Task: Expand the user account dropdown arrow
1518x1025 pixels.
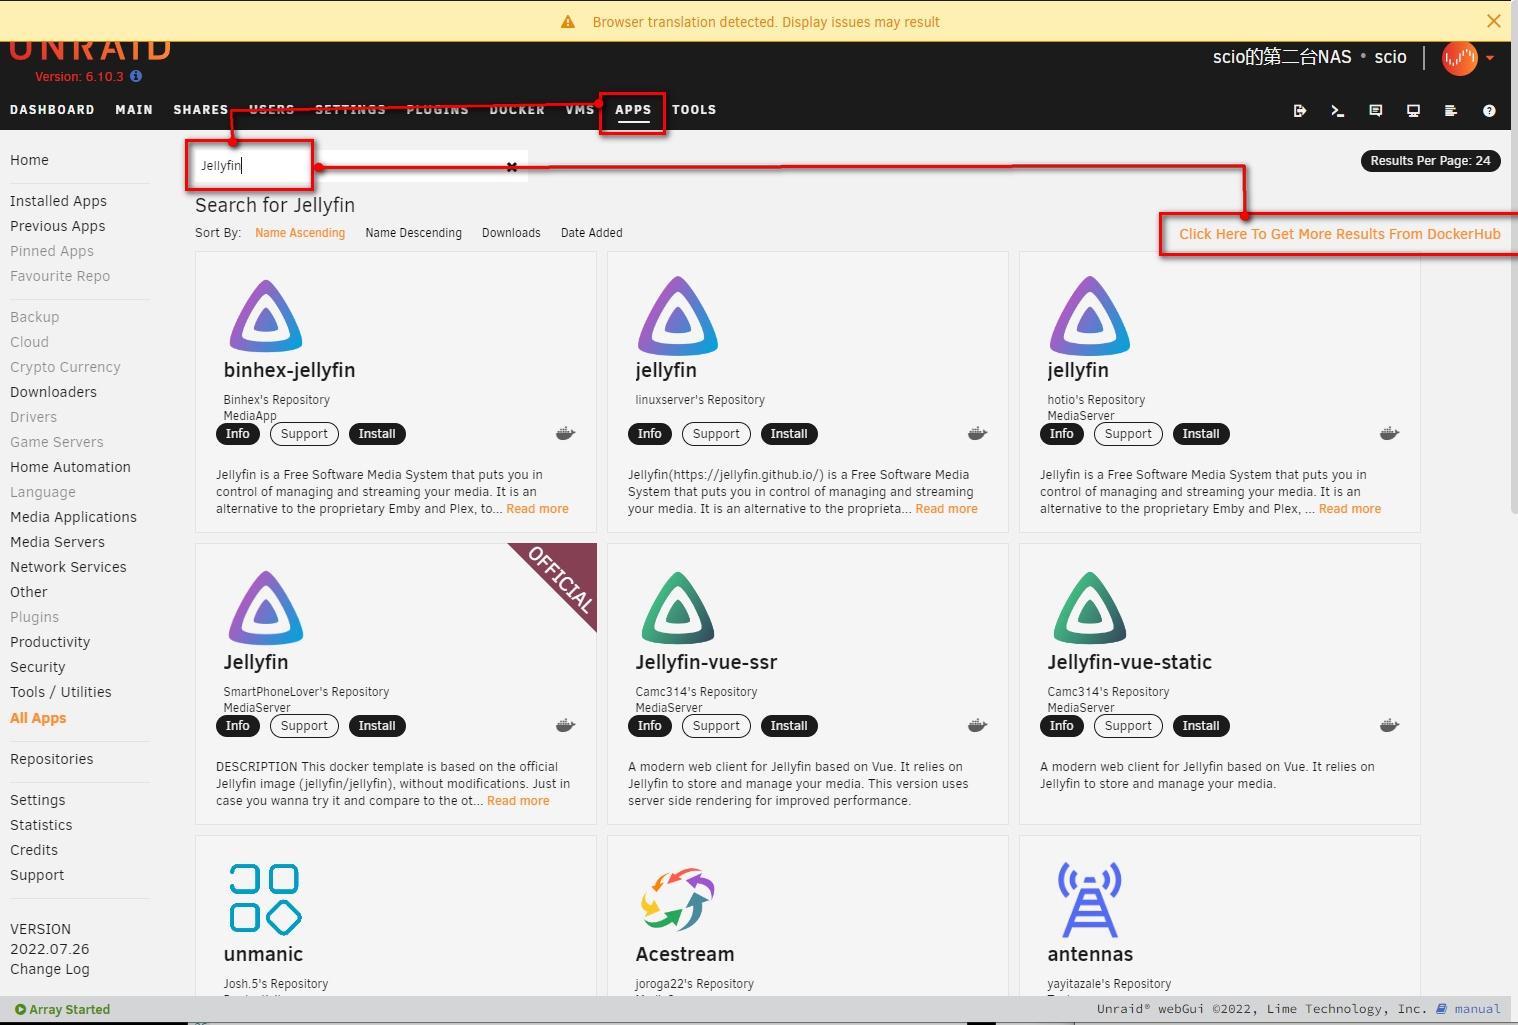Action: (1490, 58)
